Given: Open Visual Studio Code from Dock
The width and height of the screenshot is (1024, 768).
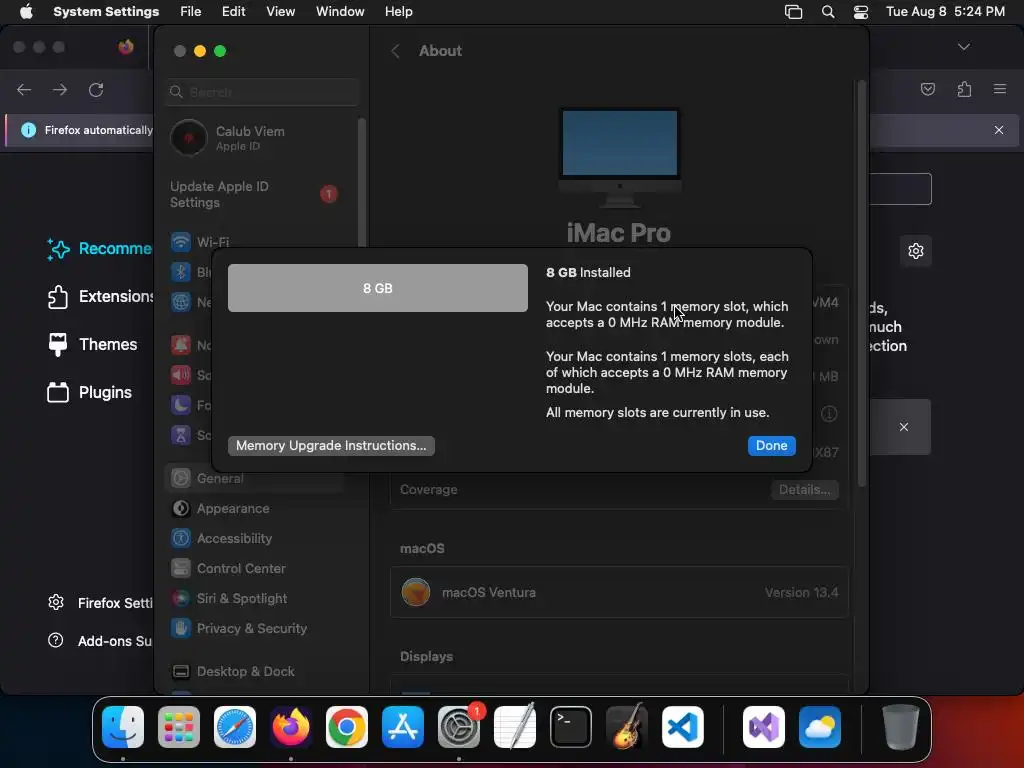Looking at the screenshot, I should [x=682, y=727].
